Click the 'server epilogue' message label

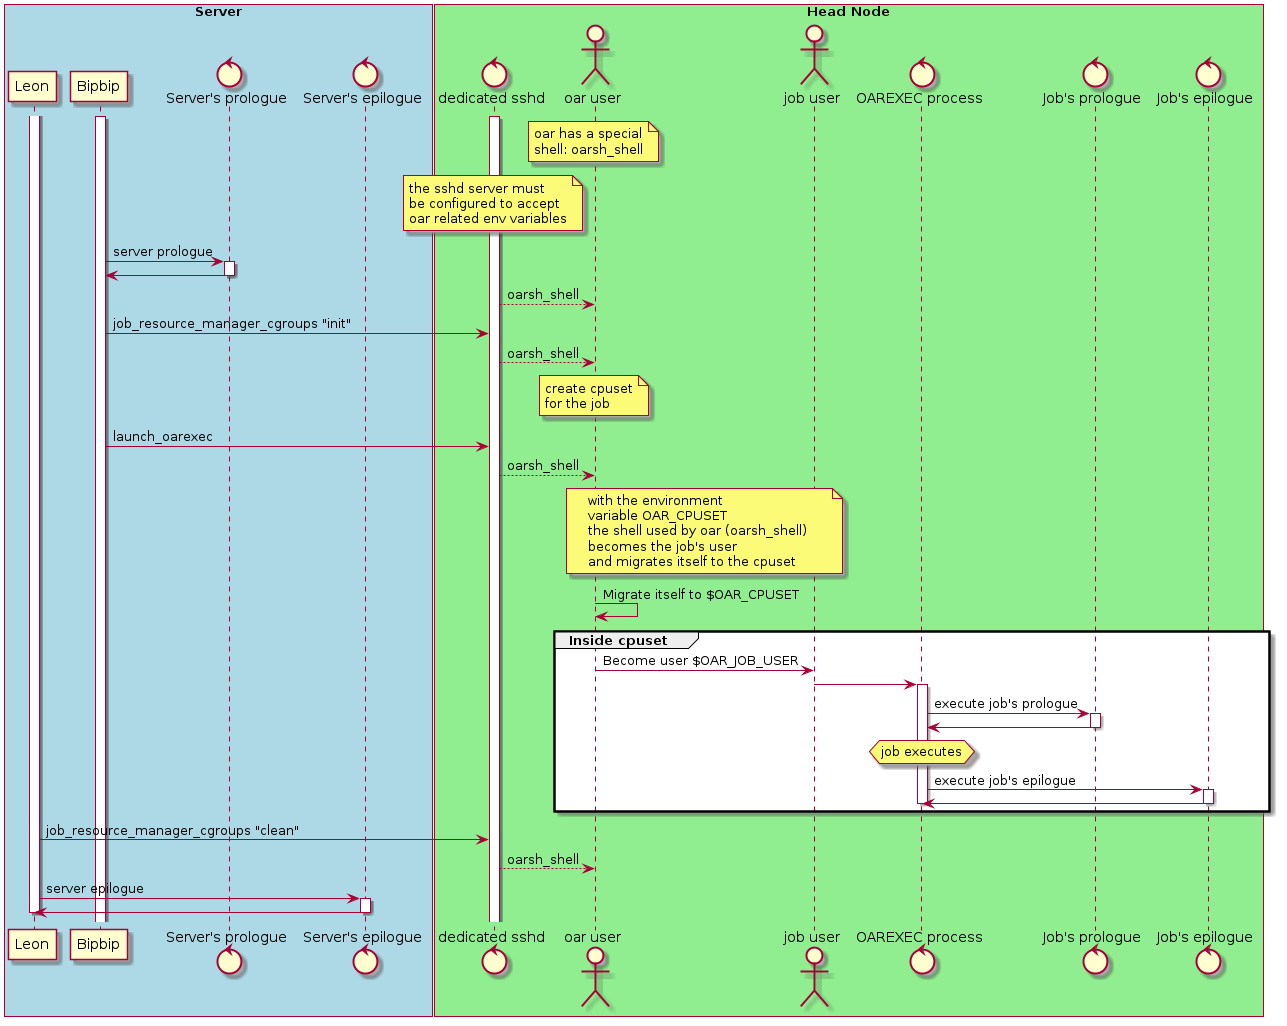[95, 889]
